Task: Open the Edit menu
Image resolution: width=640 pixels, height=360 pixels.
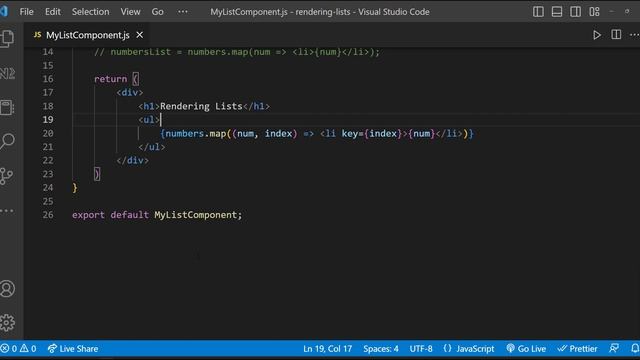Action: point(53,12)
